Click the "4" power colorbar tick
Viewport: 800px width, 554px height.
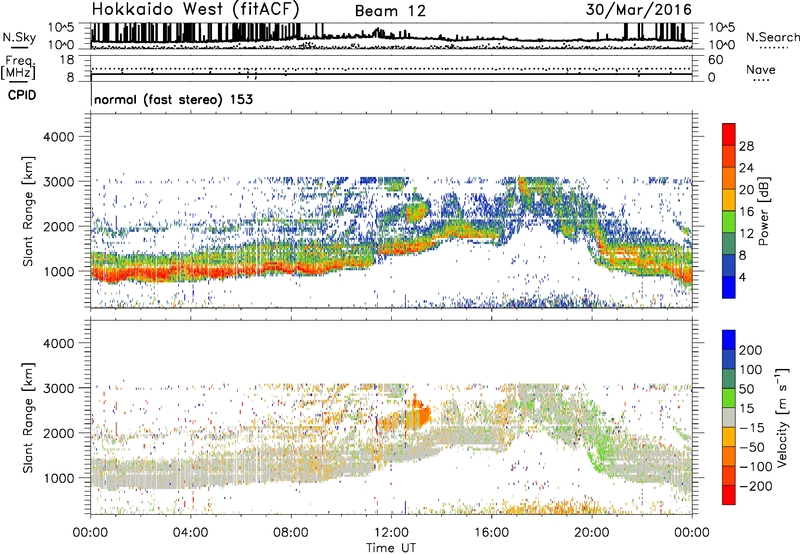(x=742, y=277)
